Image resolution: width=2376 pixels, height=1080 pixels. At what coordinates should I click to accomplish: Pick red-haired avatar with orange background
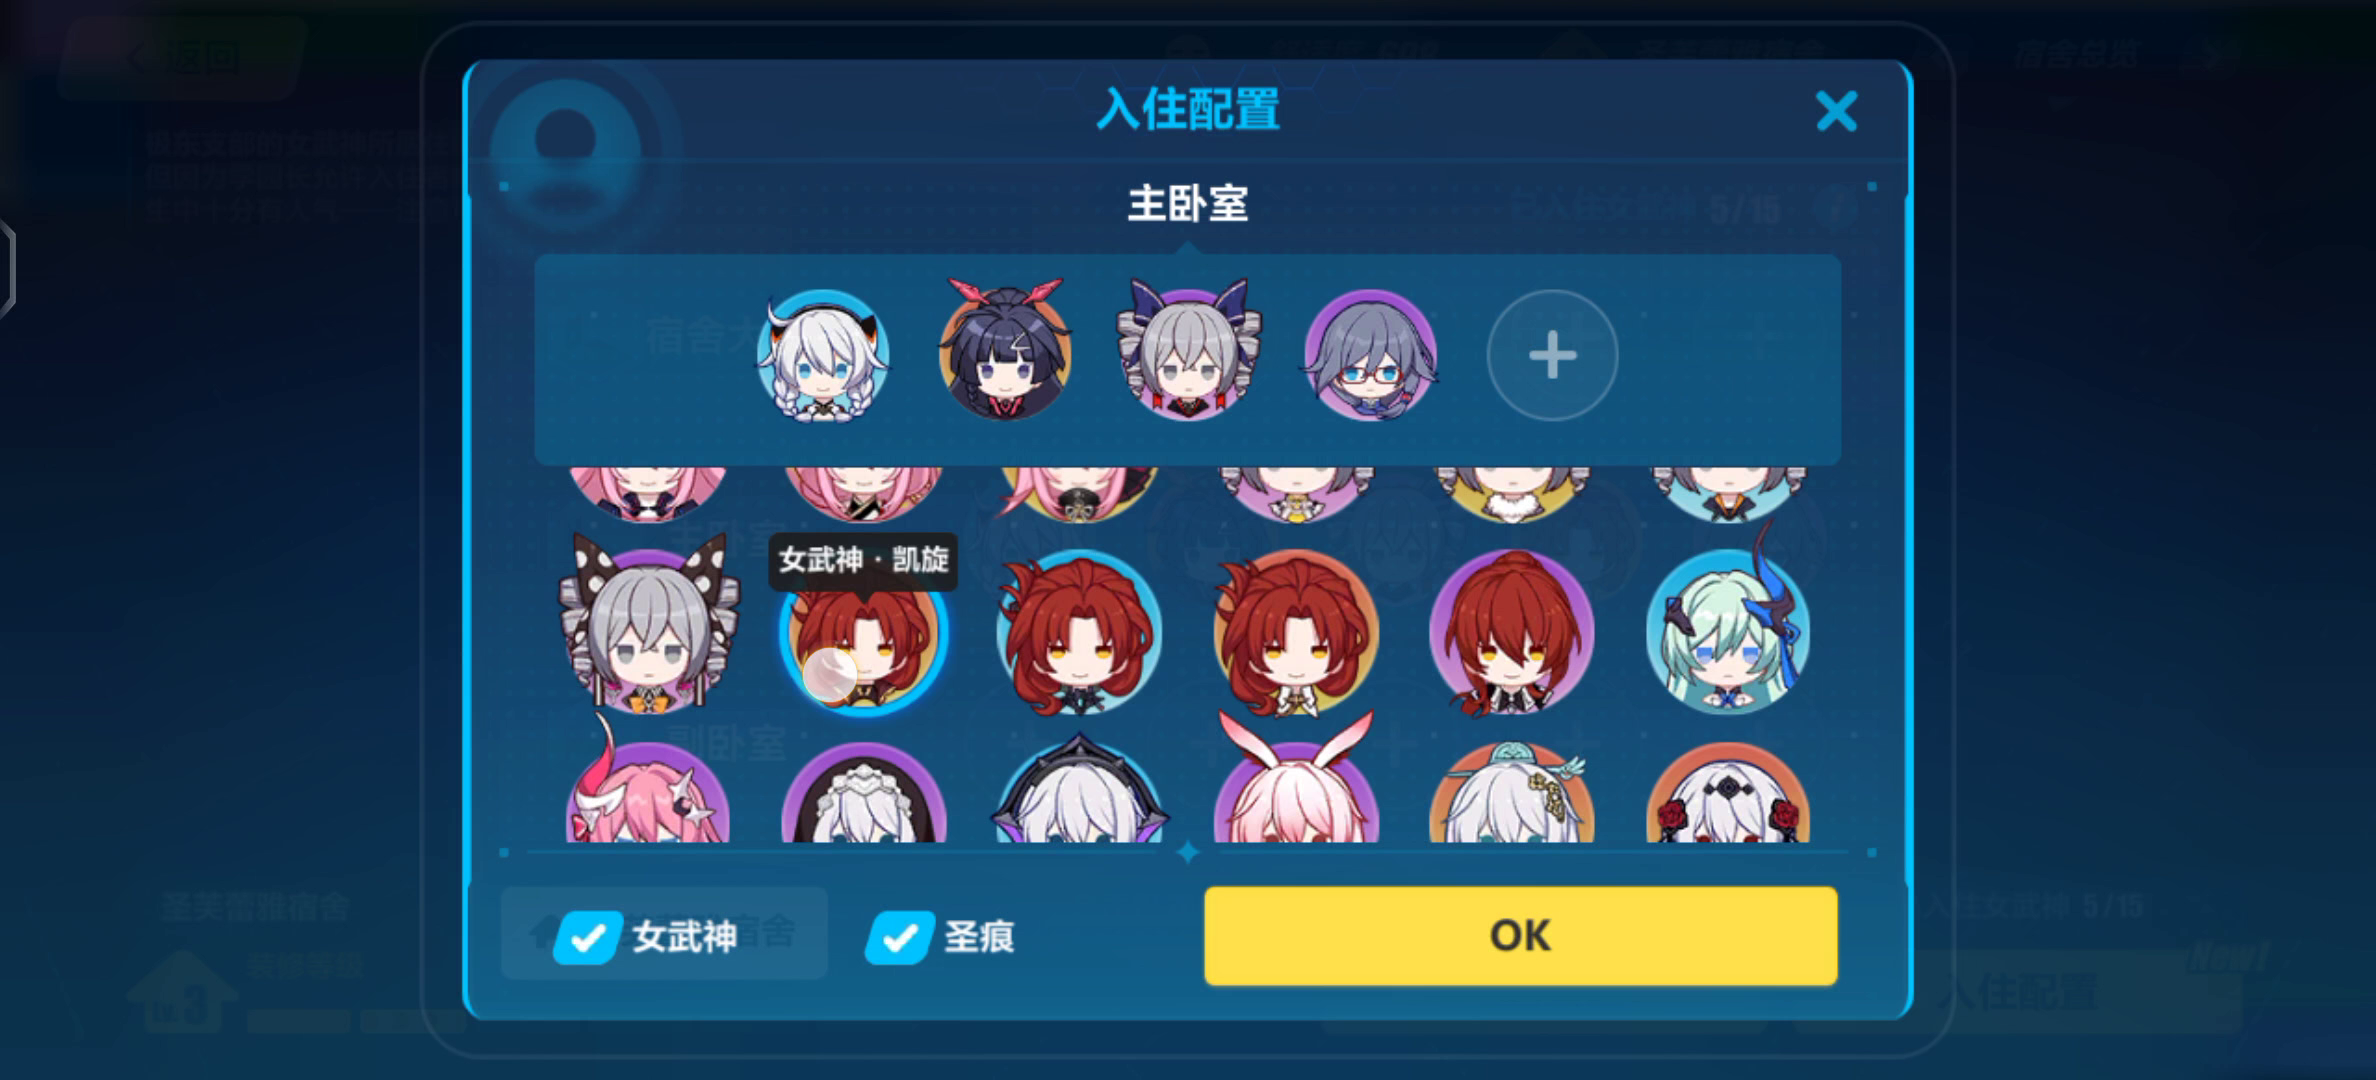pyautogui.click(x=1296, y=632)
